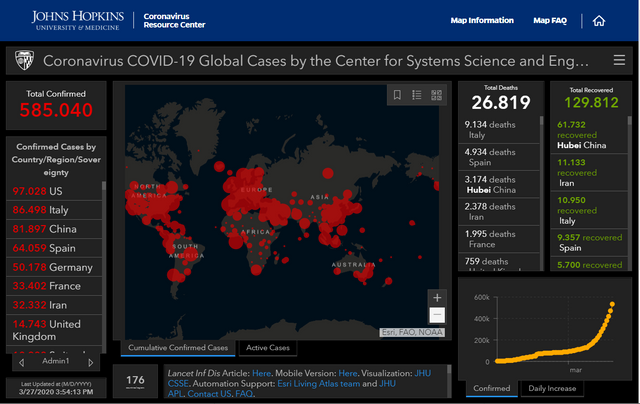Click Italy 10.950 recovered entry
Image resolution: width=640 pixels, height=404 pixels.
coord(589,211)
